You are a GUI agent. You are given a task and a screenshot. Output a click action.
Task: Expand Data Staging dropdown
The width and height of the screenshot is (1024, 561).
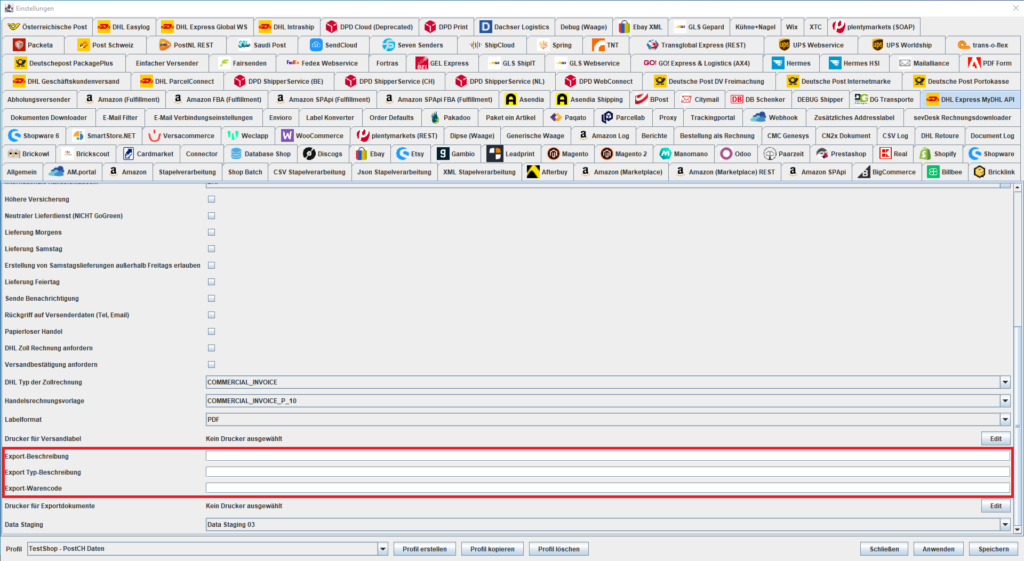tap(1005, 524)
